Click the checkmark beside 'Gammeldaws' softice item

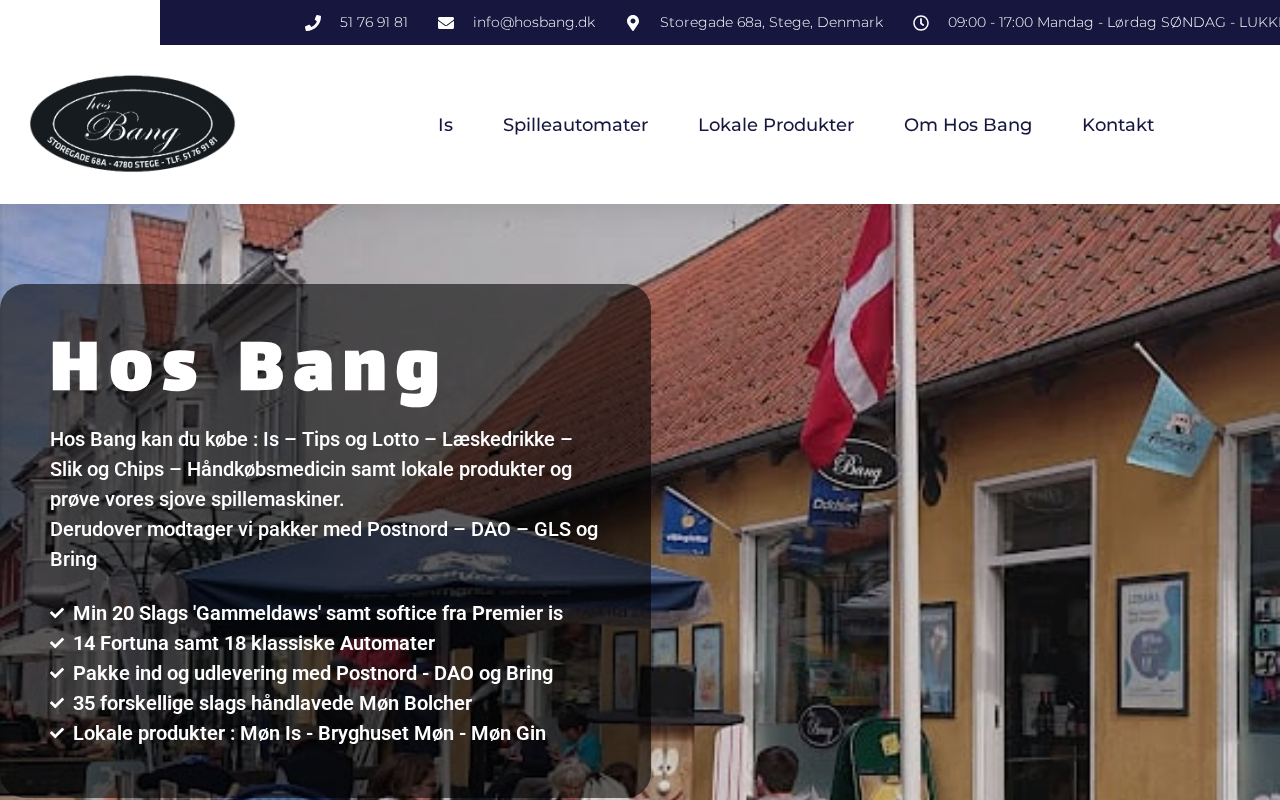click(57, 613)
